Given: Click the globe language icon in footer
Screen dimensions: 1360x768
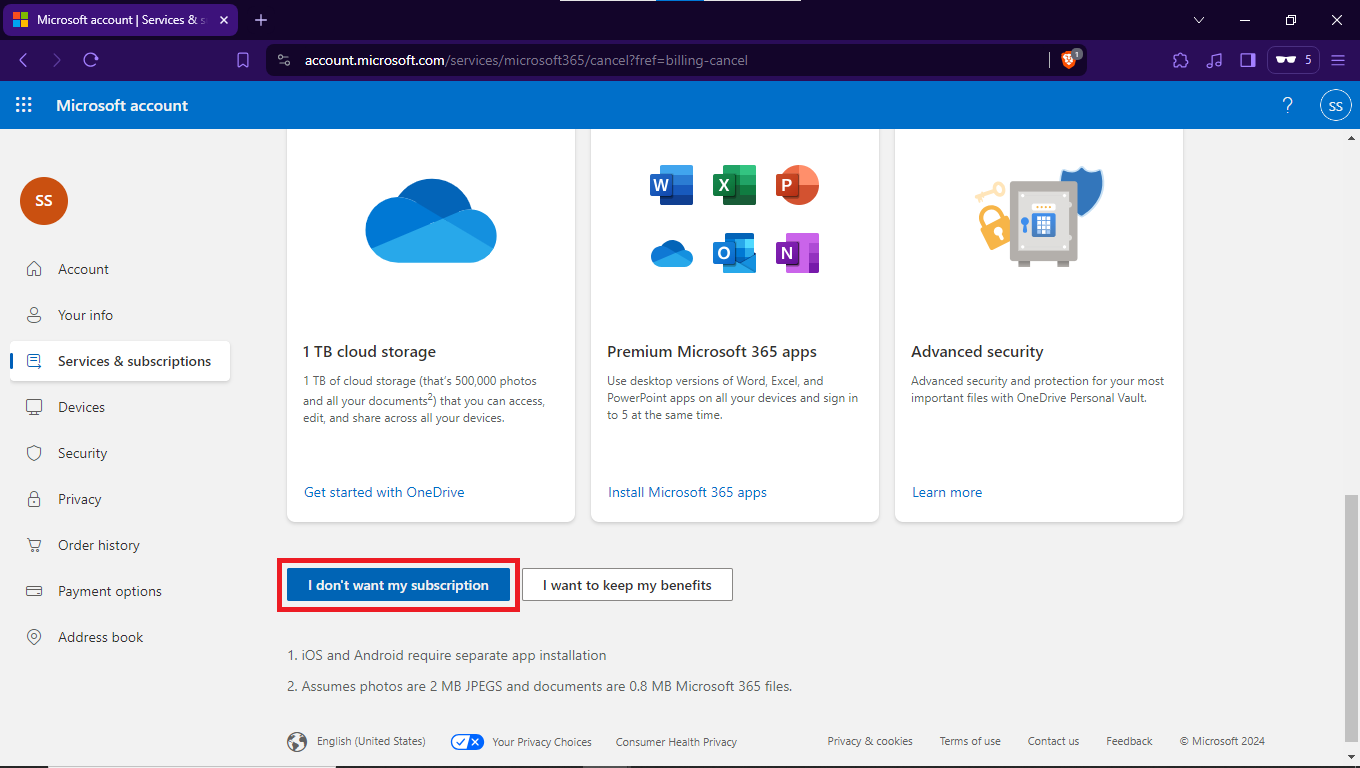Looking at the screenshot, I should point(297,742).
